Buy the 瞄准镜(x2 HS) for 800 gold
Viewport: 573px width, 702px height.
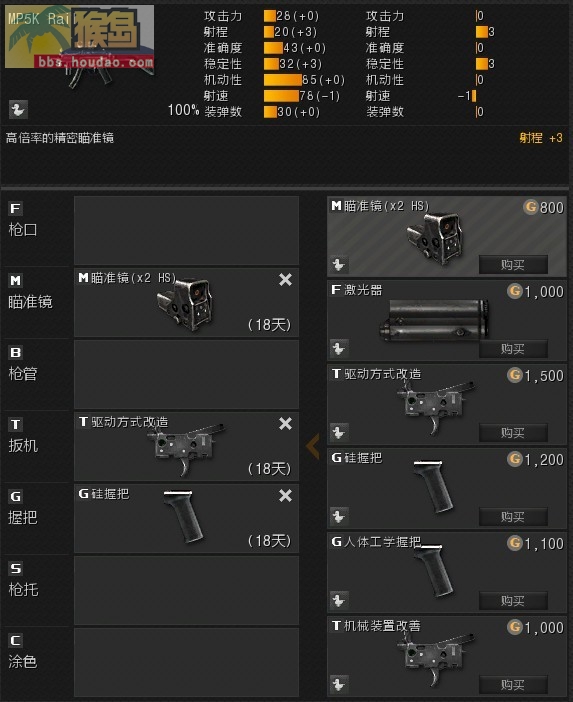513,265
